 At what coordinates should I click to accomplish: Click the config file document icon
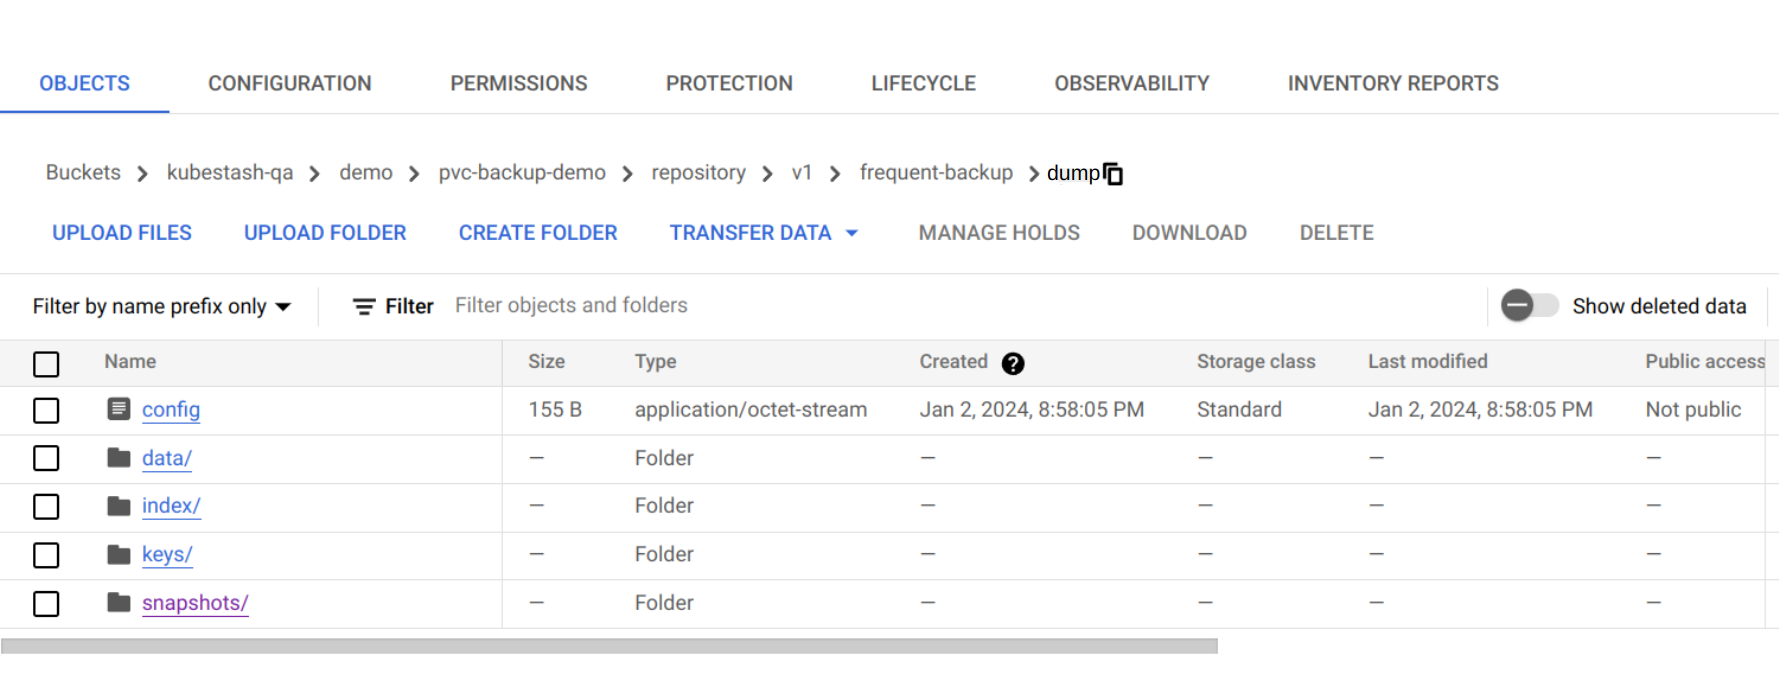coord(119,409)
